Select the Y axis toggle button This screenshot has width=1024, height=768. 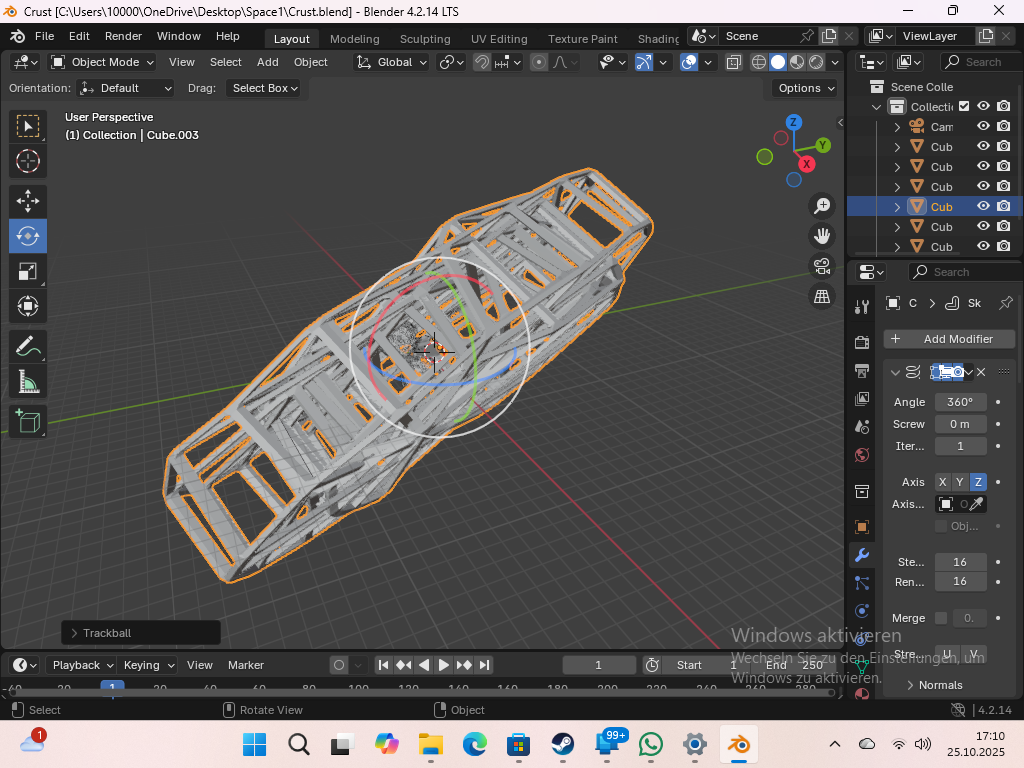click(960, 482)
